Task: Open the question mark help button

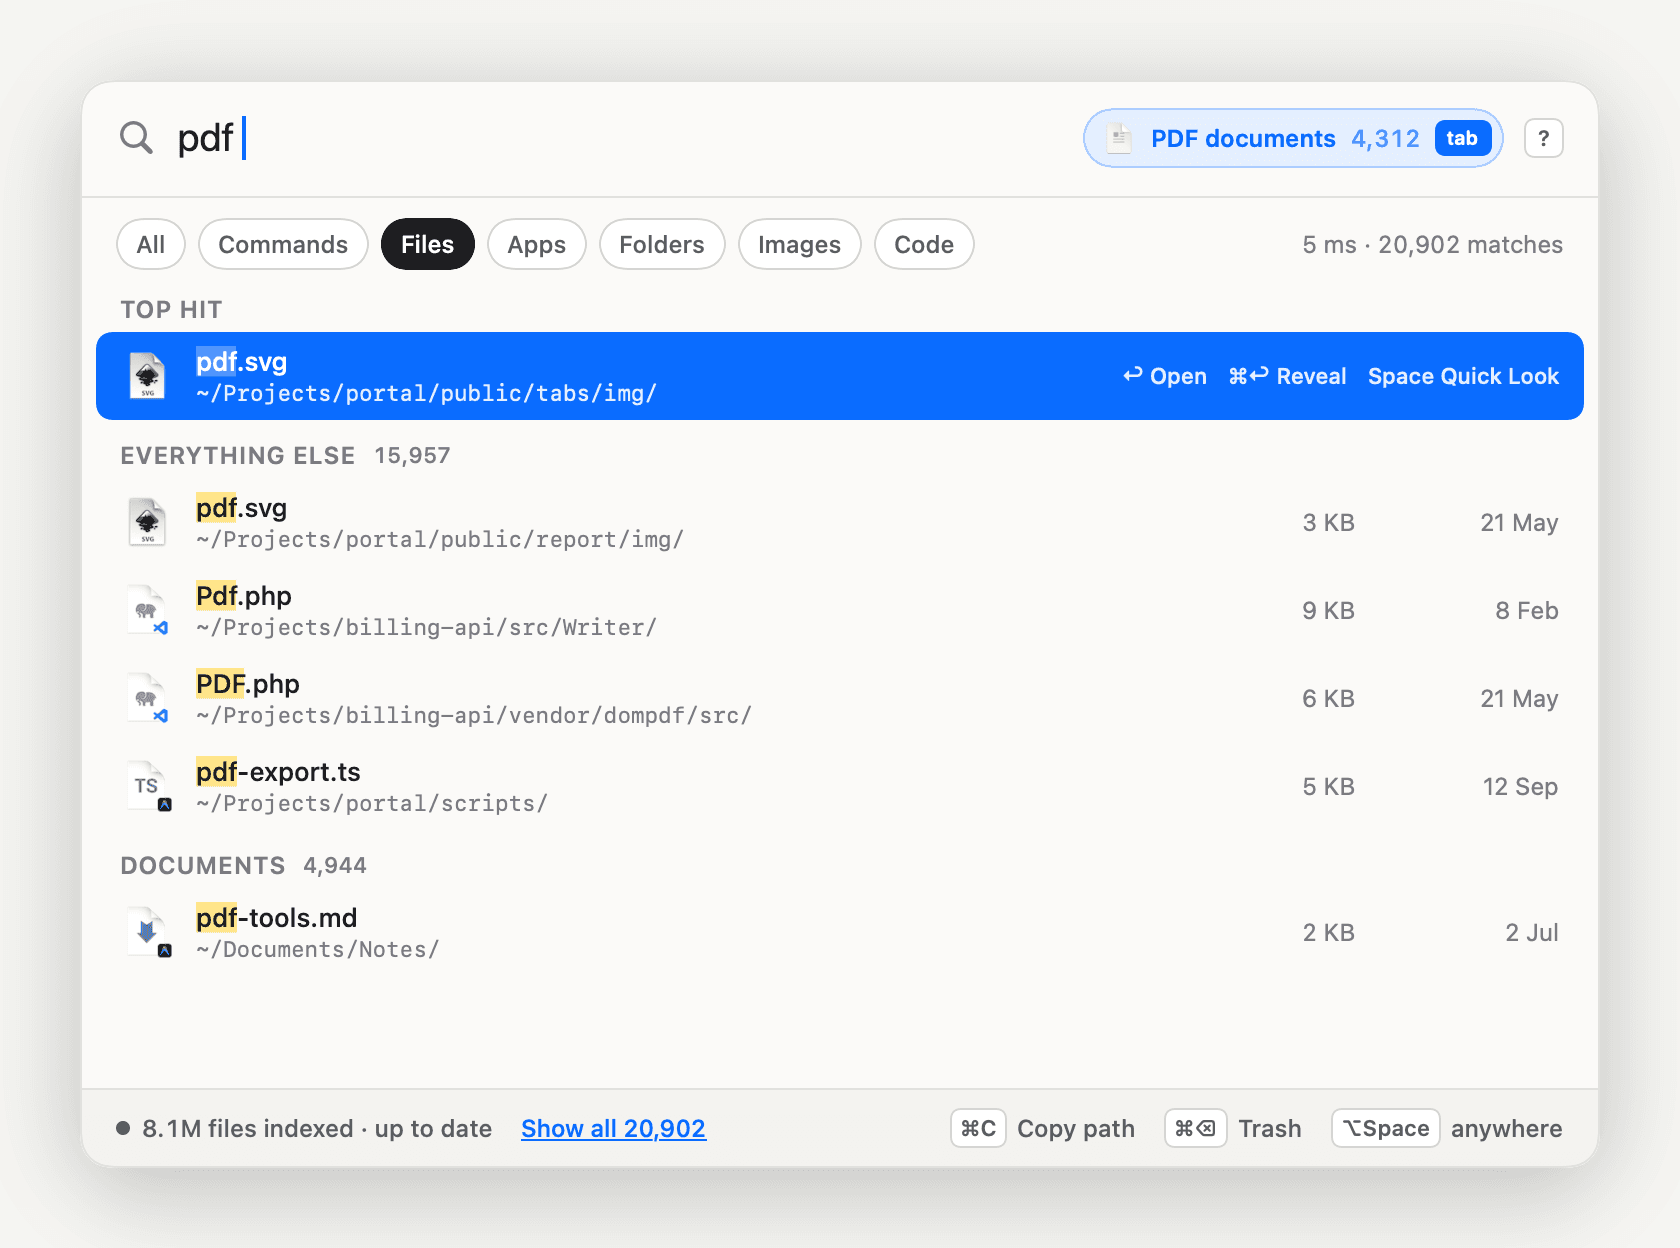Action: pyautogui.click(x=1543, y=138)
